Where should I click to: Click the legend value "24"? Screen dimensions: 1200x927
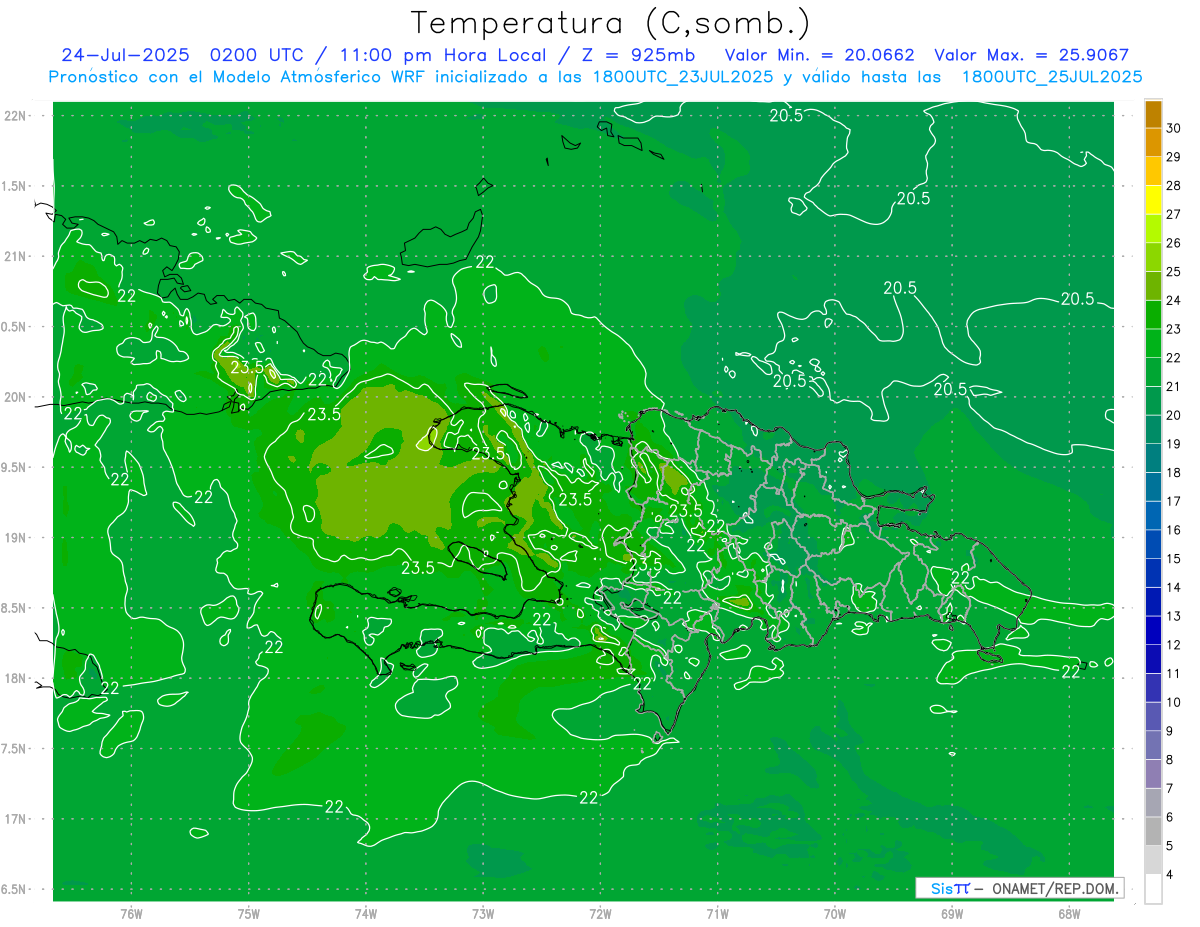click(x=1174, y=300)
